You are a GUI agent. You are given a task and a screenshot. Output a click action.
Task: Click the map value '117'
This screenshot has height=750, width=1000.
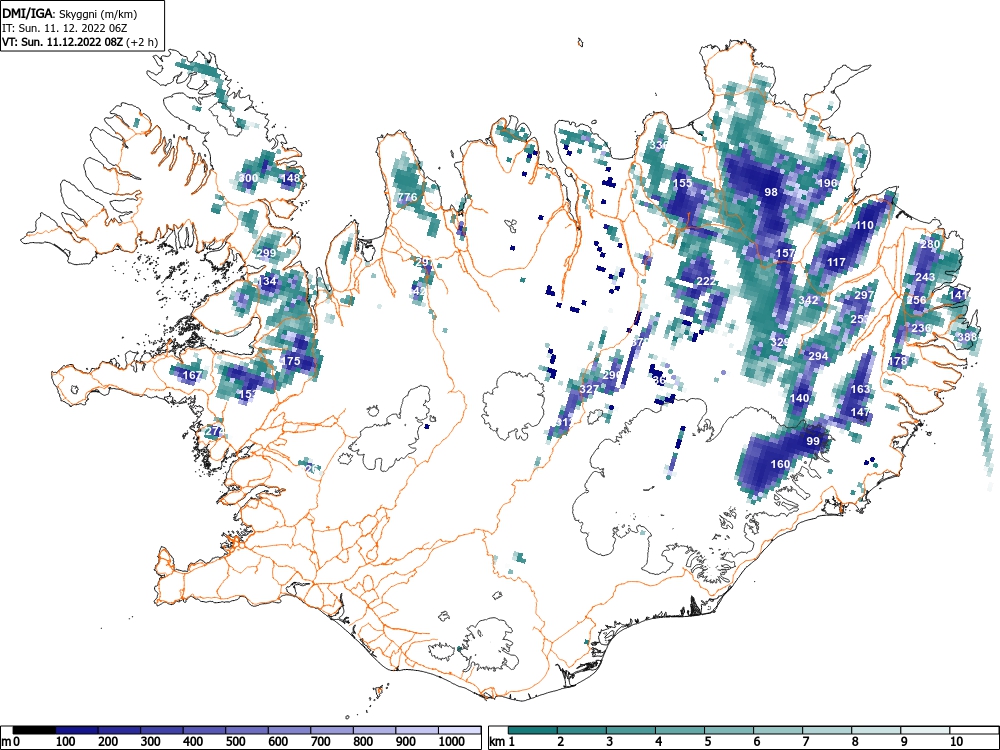point(836,262)
